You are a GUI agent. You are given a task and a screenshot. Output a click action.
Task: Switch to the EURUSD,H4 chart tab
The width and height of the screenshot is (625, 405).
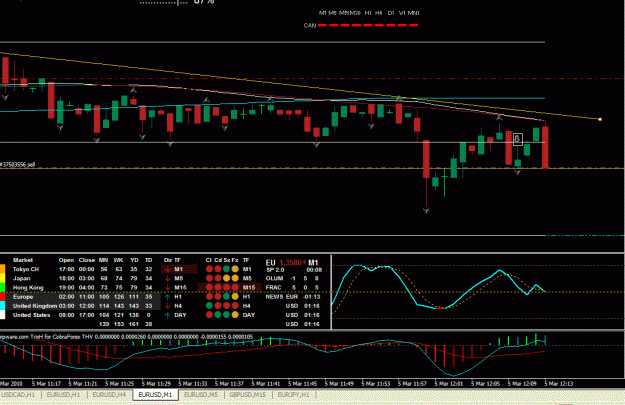click(109, 395)
